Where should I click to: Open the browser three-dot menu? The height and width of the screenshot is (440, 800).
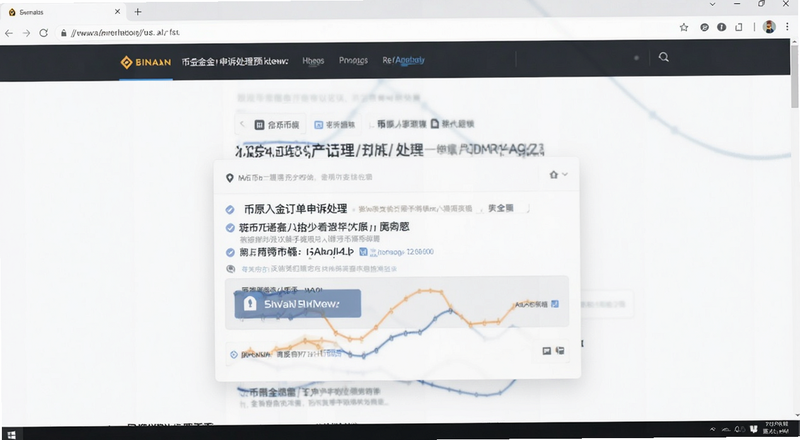(789, 27)
